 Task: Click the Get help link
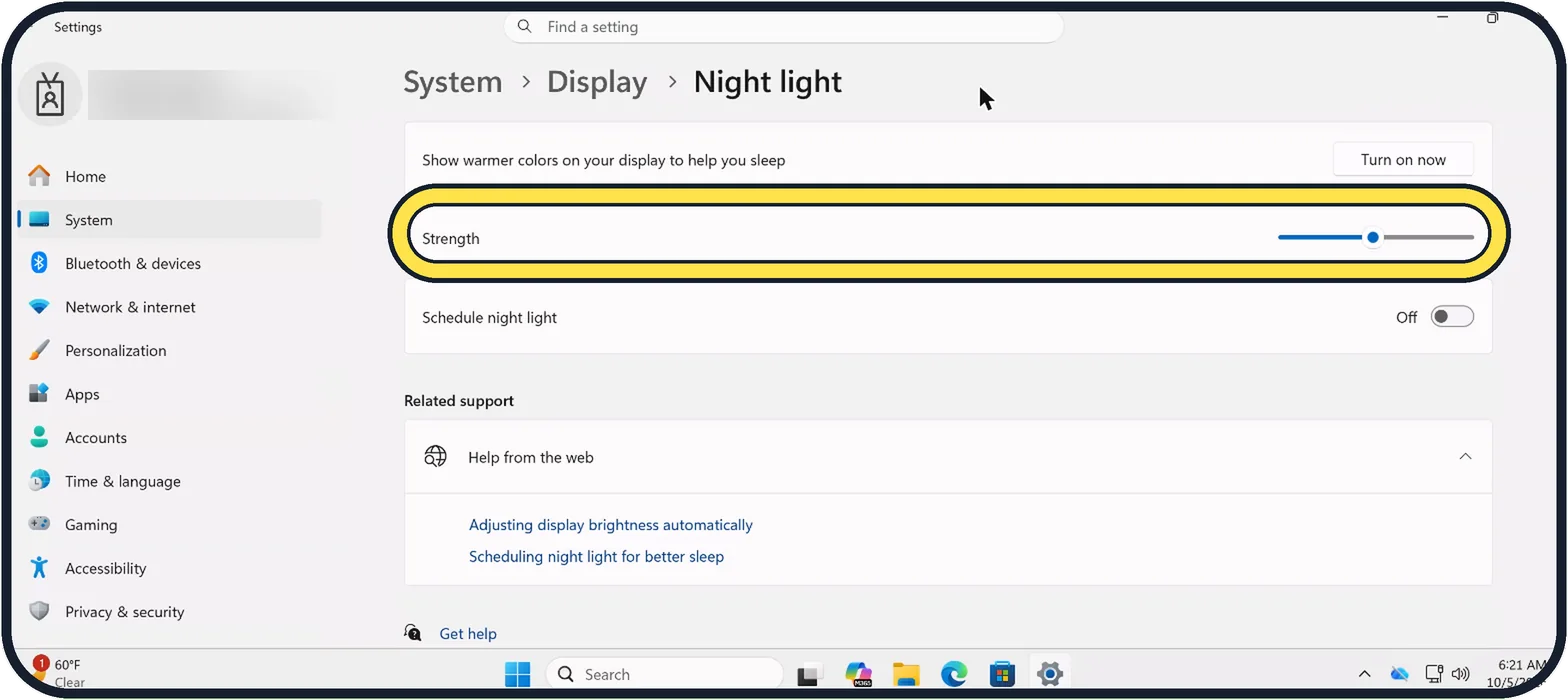click(468, 633)
